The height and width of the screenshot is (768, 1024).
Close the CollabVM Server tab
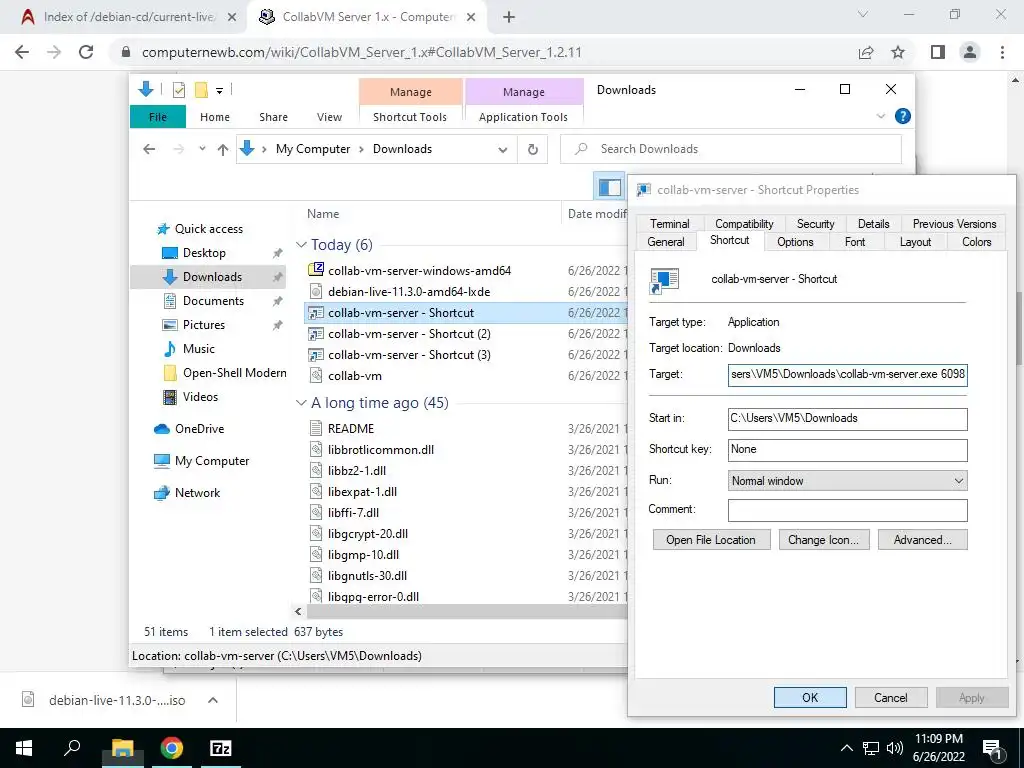coord(472,17)
